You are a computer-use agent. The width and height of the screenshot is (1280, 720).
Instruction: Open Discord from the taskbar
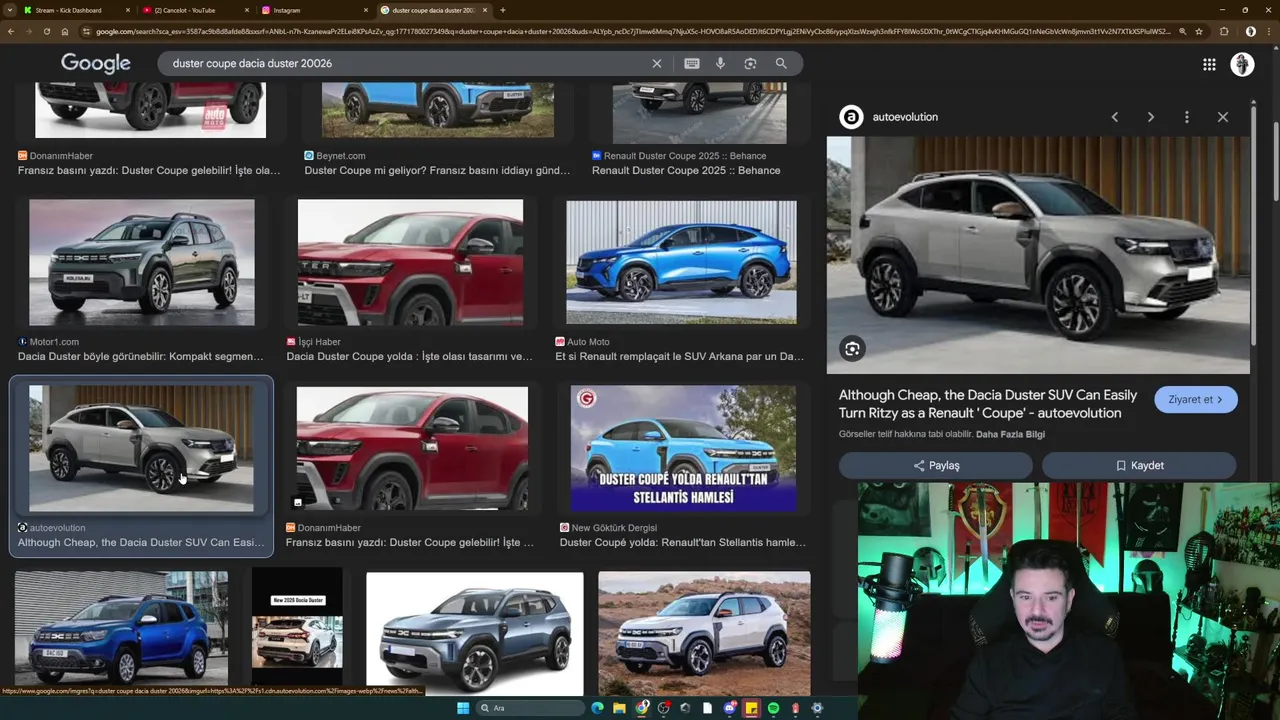click(729, 708)
